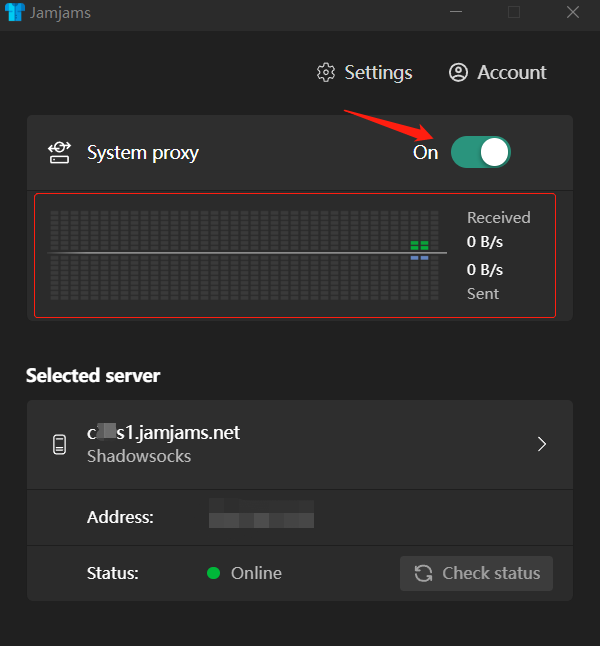The height and width of the screenshot is (646, 600).
Task: Click the refresh icon in Check status
Action: pos(423,573)
